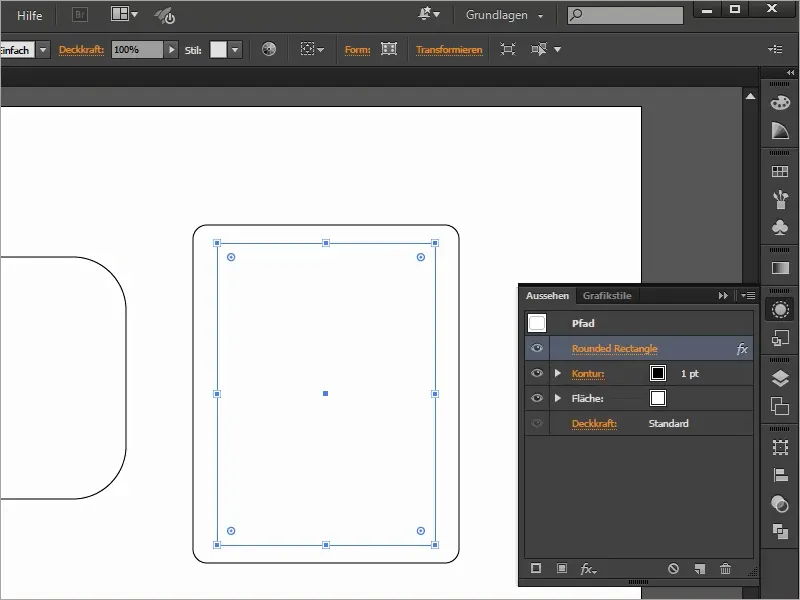Open the bottom dock panel icon below Pathfinder

780,531
